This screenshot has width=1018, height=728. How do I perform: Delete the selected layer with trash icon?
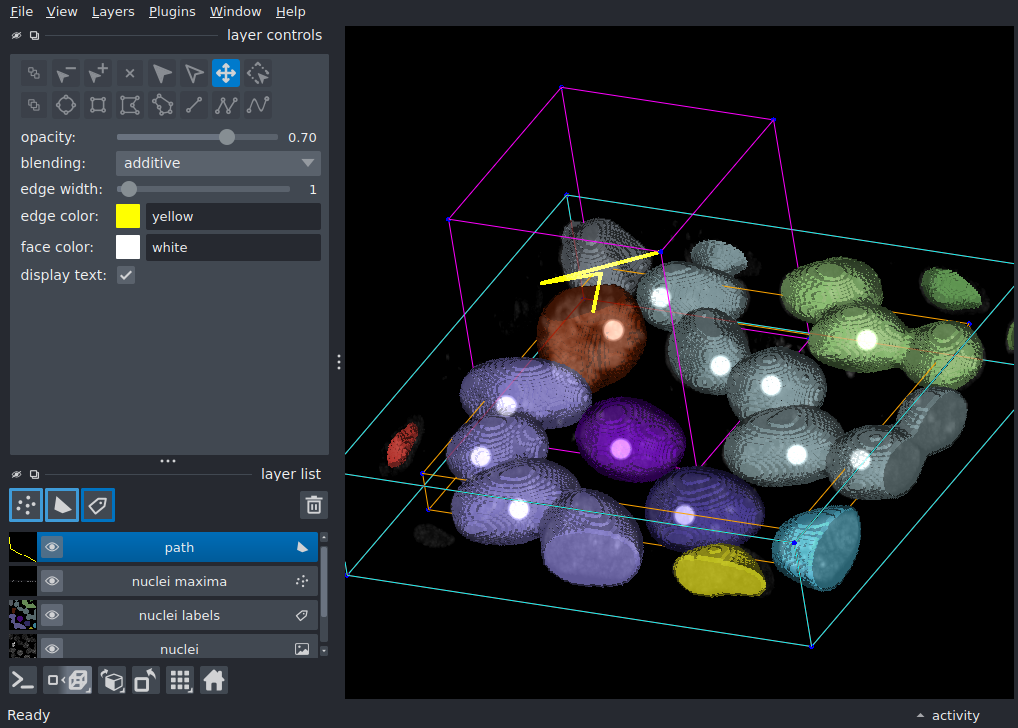tap(314, 505)
